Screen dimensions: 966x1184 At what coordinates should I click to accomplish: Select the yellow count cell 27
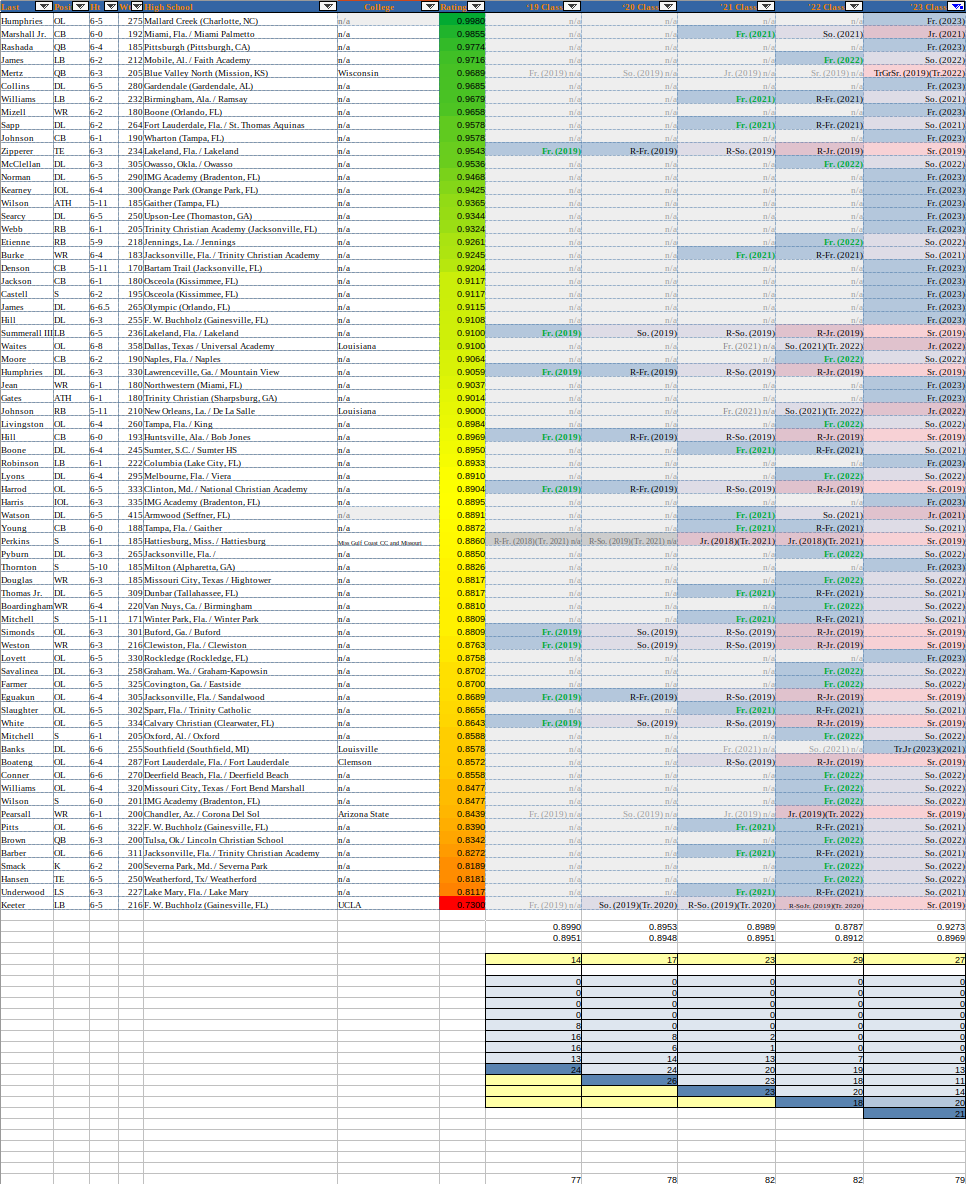click(915, 960)
